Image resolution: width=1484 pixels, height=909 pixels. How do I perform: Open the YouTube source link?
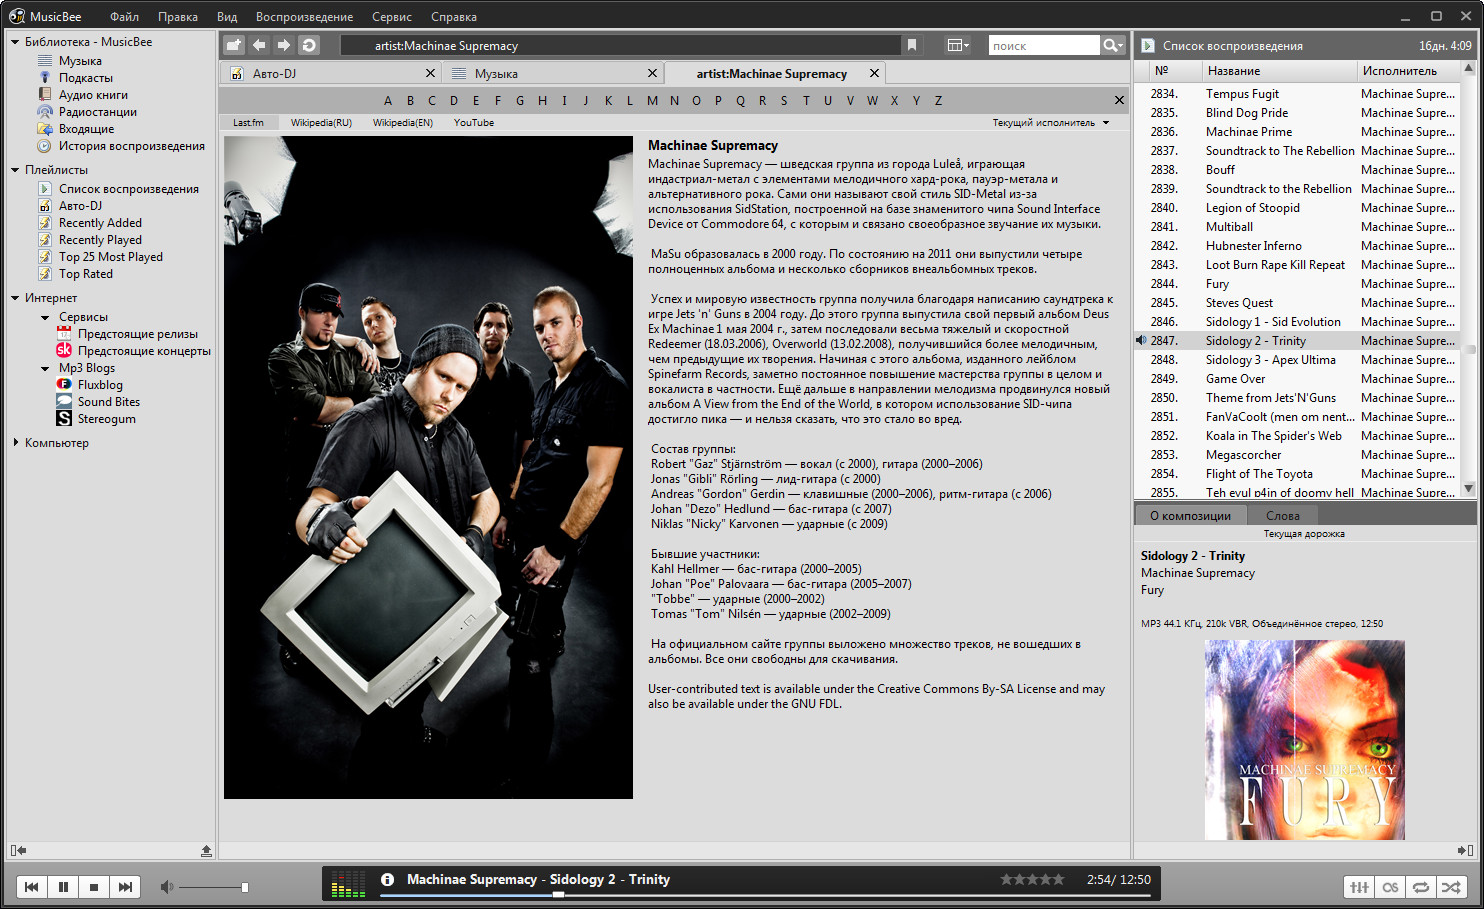point(474,123)
